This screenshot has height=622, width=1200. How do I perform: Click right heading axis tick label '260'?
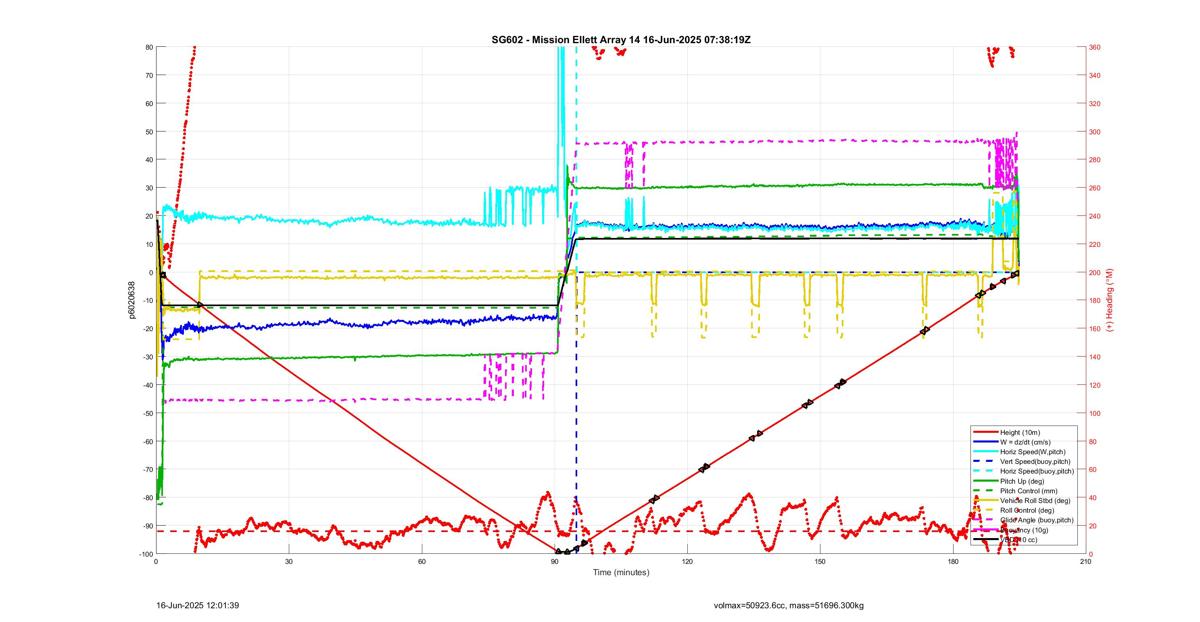click(1096, 188)
